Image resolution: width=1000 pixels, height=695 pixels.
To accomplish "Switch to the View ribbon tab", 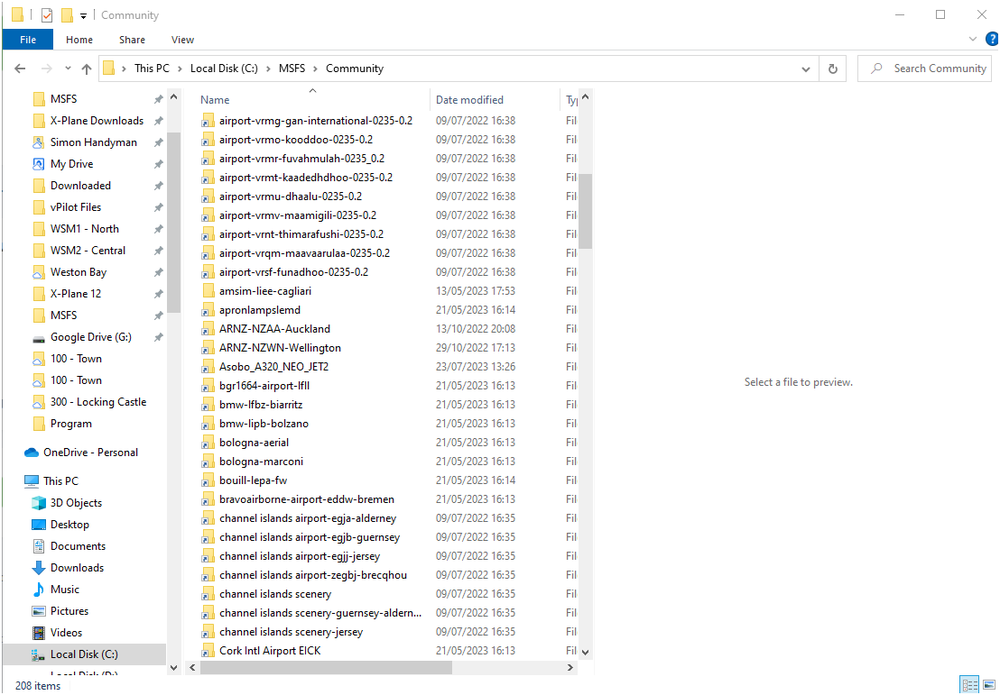I will 182,39.
